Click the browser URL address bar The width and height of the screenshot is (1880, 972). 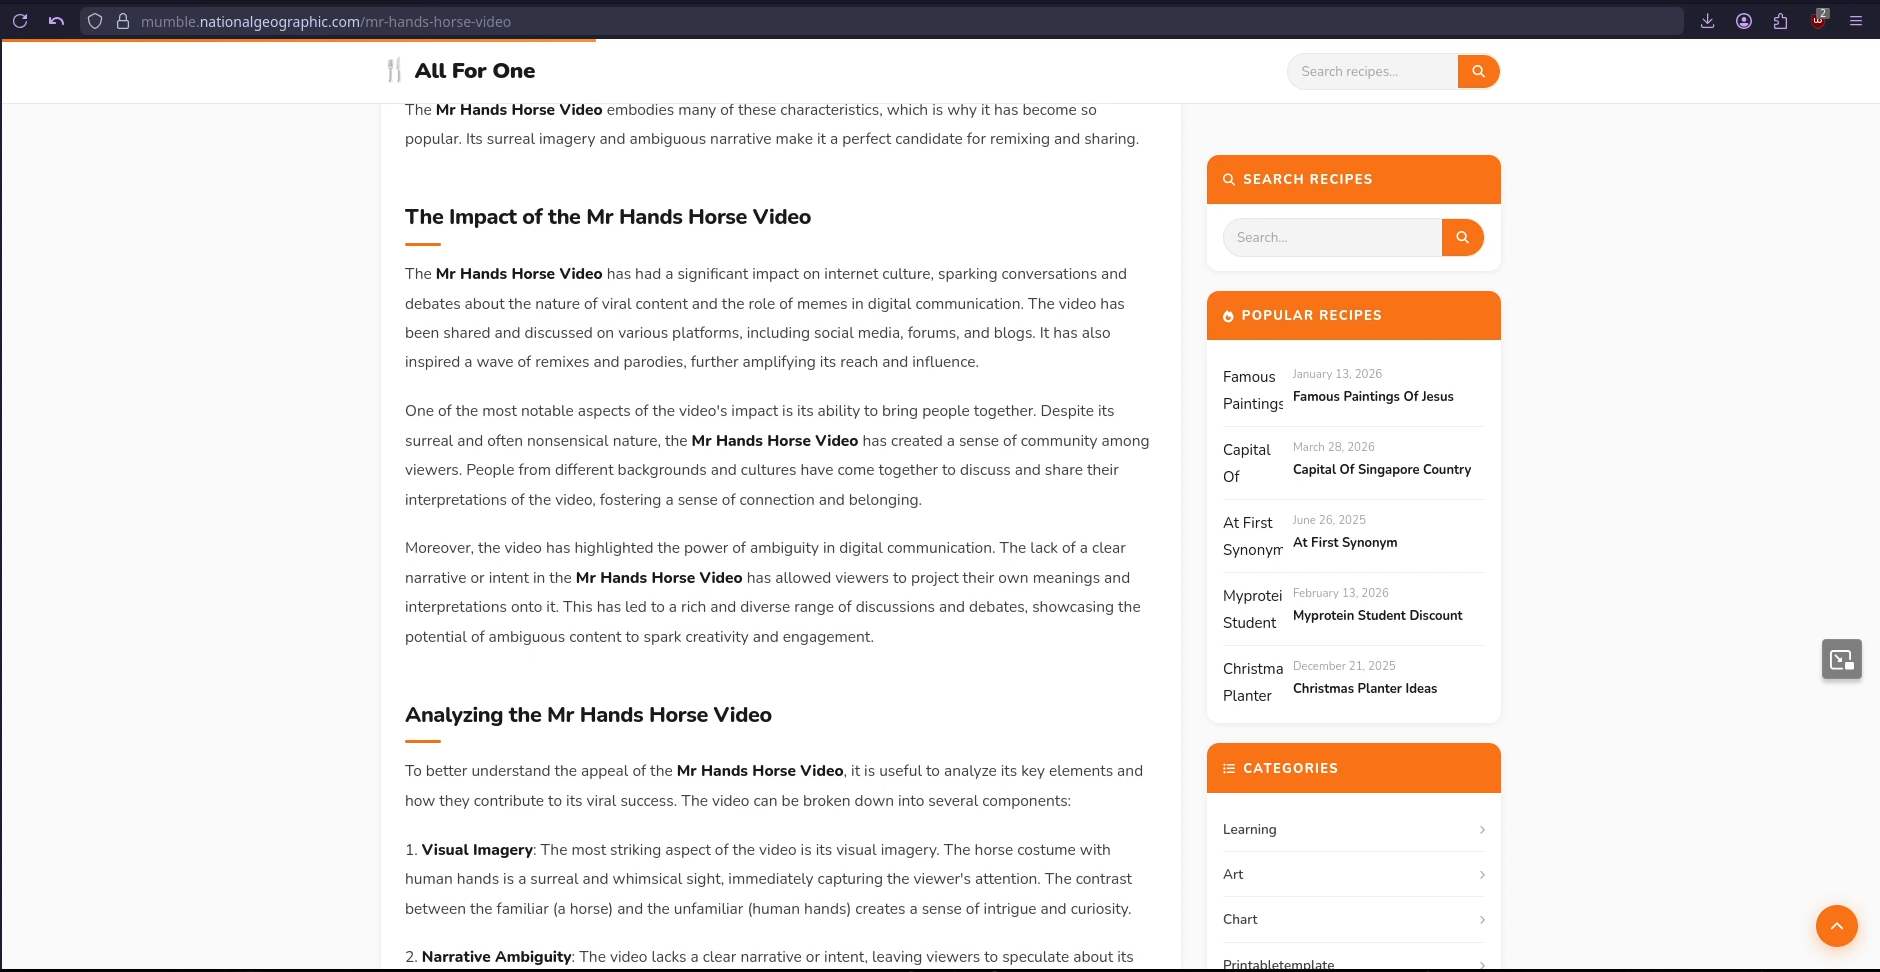pos(880,21)
